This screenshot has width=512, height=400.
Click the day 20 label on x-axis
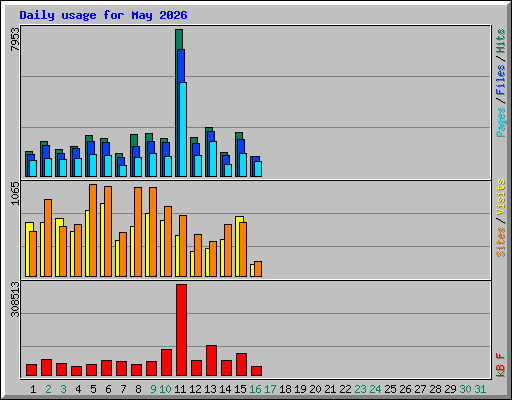tap(315, 389)
